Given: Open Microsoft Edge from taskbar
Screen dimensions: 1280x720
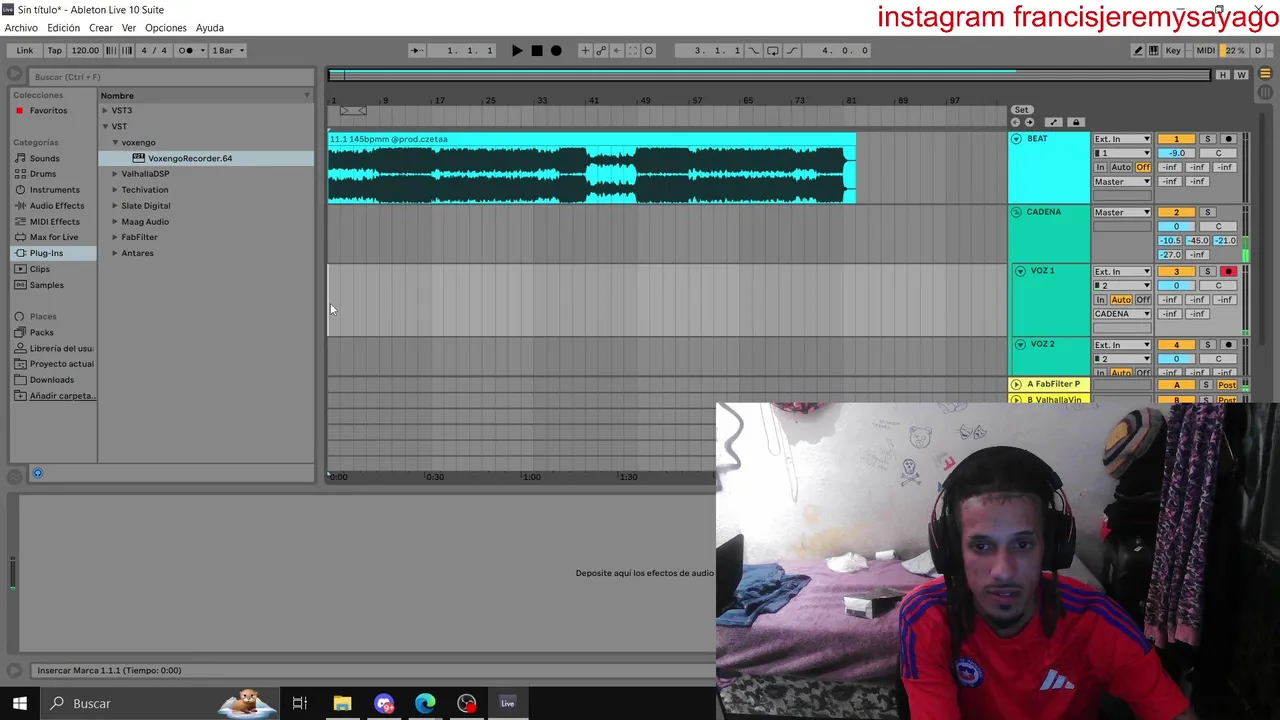Looking at the screenshot, I should tap(425, 703).
